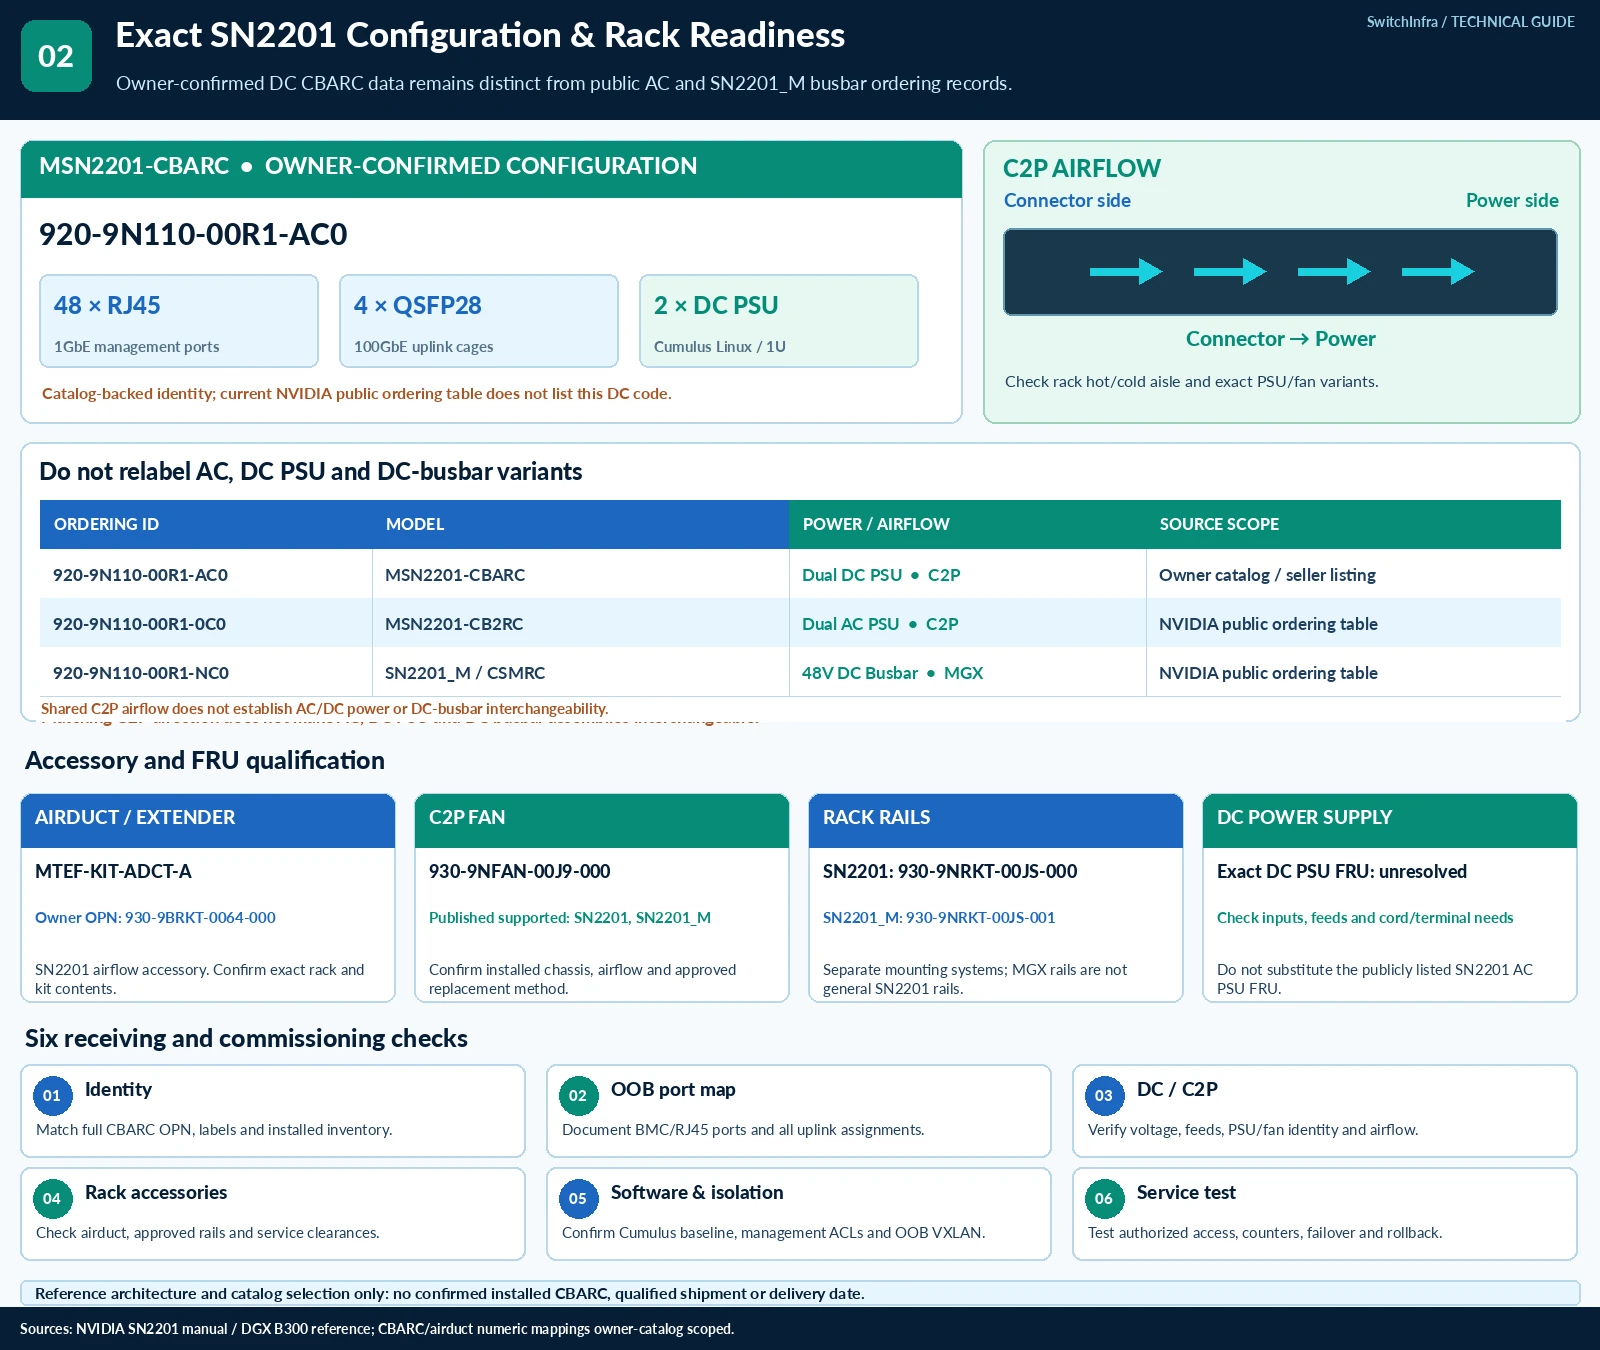The width and height of the screenshot is (1600, 1350).
Task: Click the DC POWER SUPPLY card header
Action: point(1390,821)
